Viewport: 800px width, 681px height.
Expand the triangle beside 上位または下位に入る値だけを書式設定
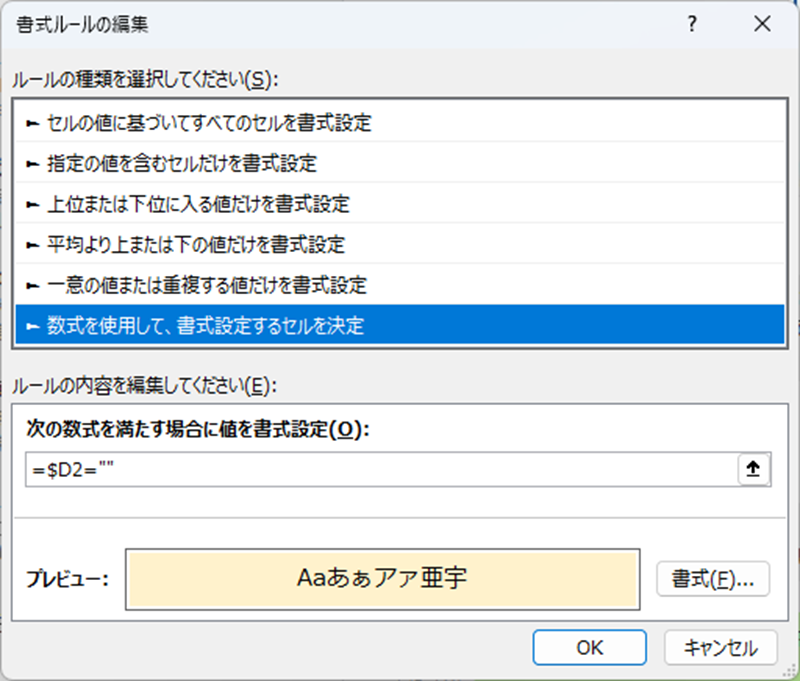(30, 204)
